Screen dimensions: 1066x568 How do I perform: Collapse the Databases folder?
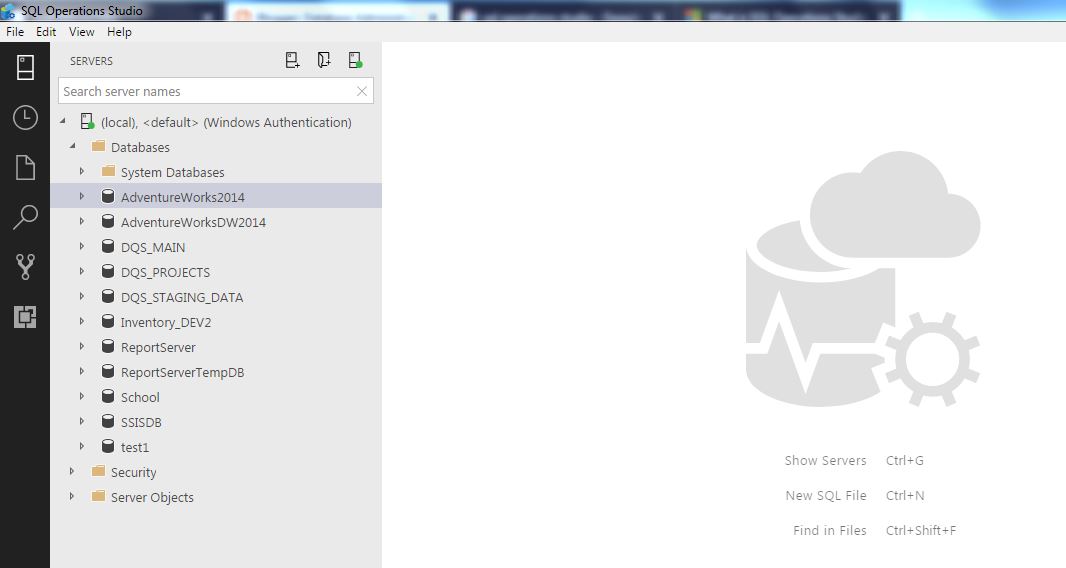pyautogui.click(x=73, y=146)
